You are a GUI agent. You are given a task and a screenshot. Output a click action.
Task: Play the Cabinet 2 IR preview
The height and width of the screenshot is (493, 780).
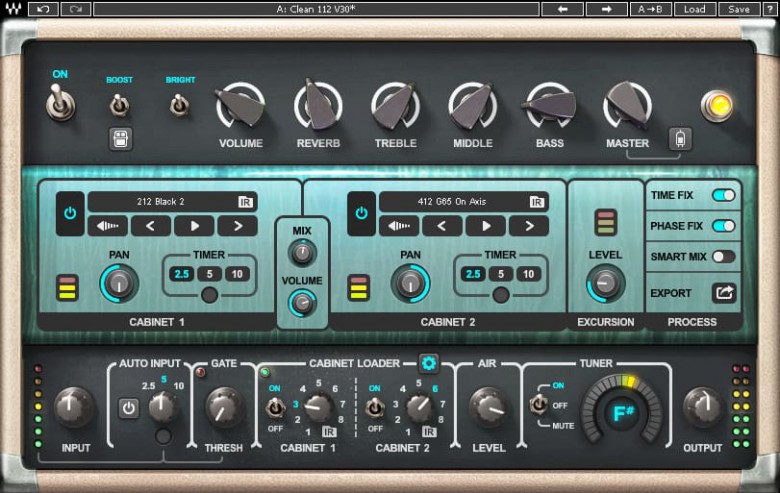(x=486, y=226)
